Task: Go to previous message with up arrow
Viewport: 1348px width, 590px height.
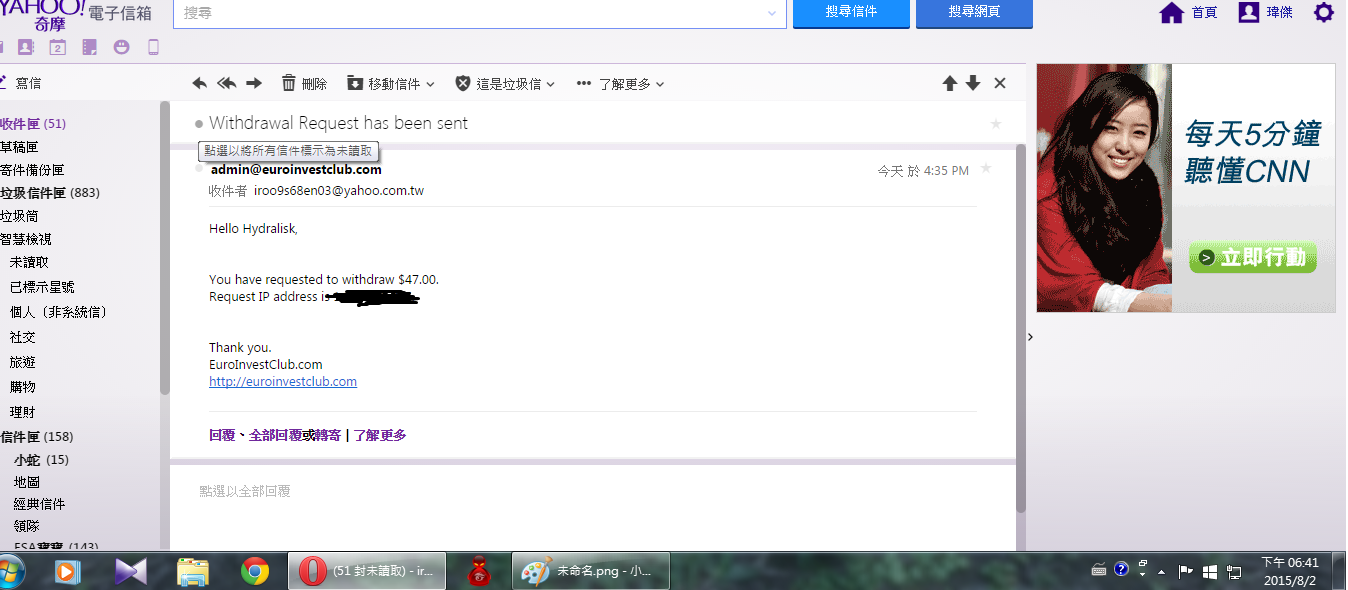Action: coord(950,84)
